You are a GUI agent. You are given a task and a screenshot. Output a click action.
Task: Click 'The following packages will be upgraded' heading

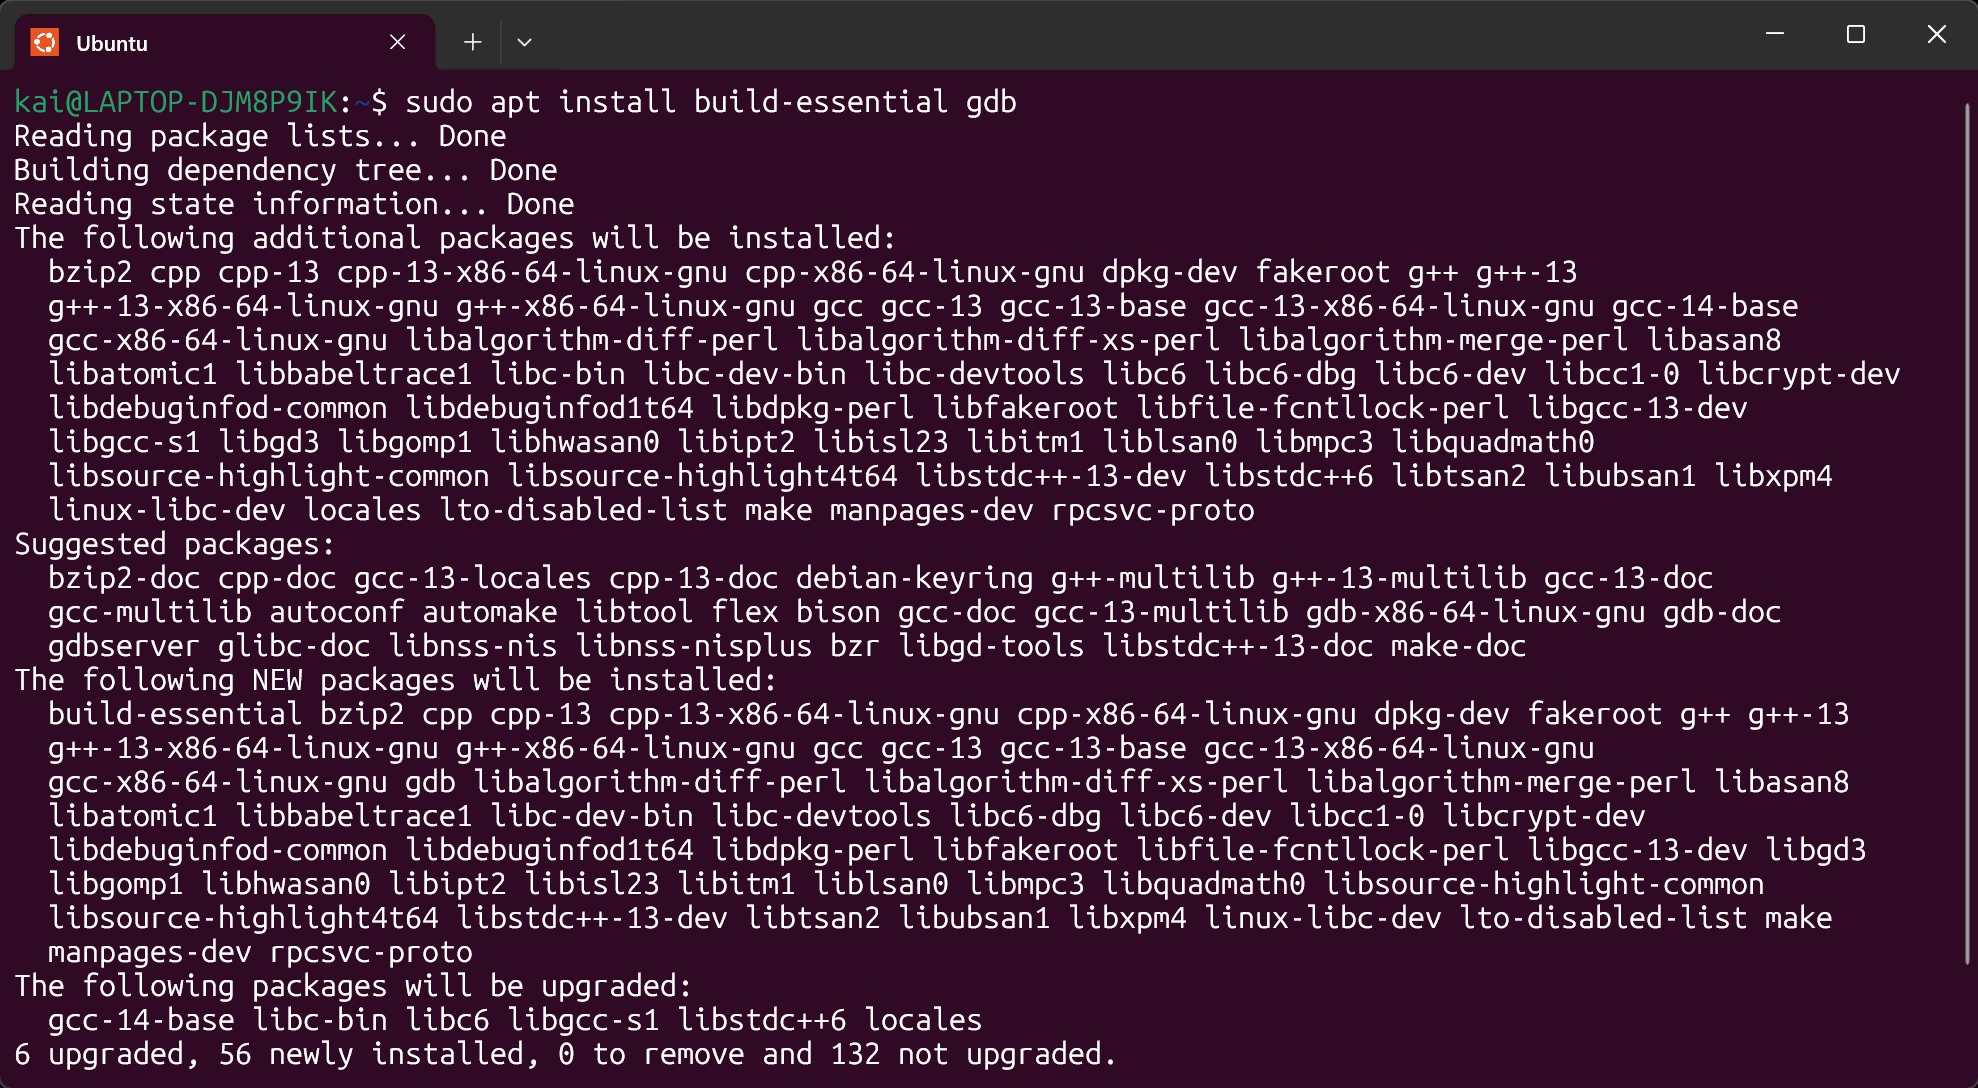[352, 986]
